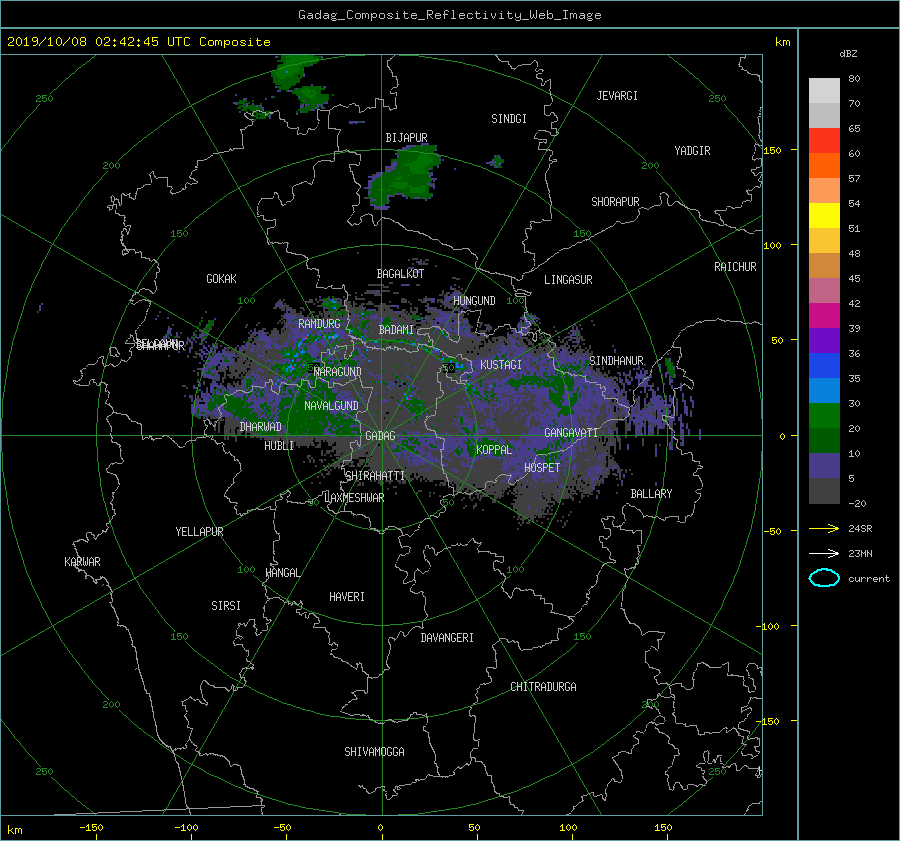Click the BADAMI city label
This screenshot has height=841, width=900.
point(396,330)
